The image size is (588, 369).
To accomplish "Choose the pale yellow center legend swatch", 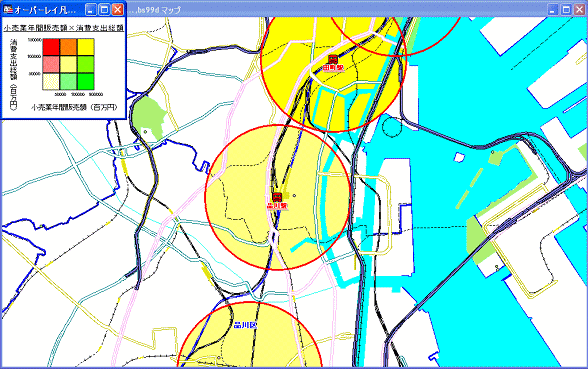I will (x=68, y=64).
